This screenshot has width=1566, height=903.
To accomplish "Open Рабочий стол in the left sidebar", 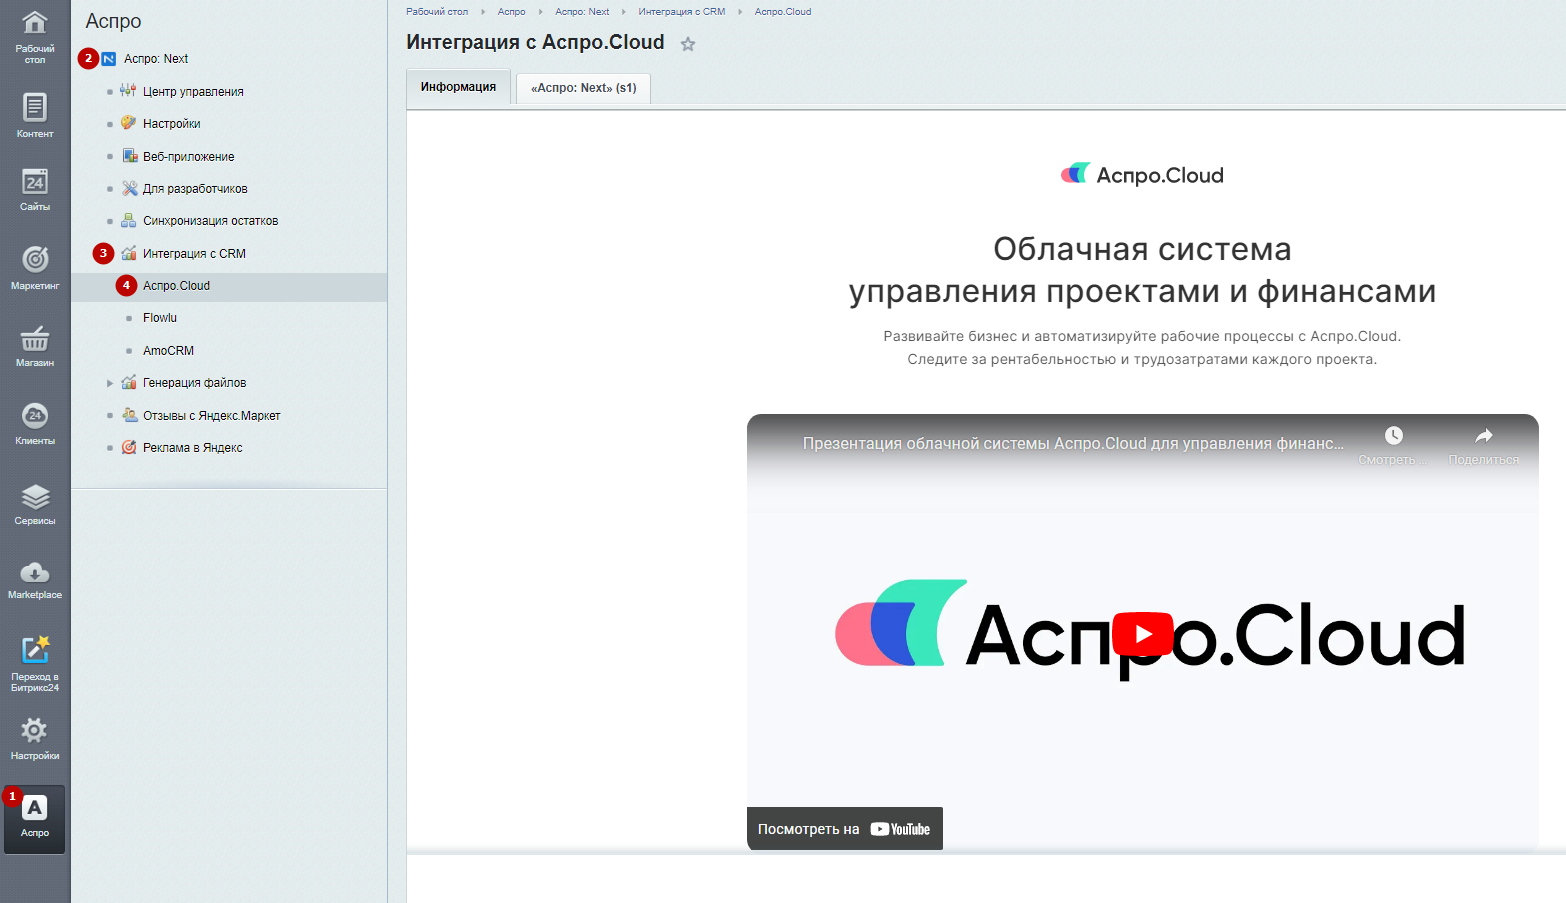I will tap(35, 37).
